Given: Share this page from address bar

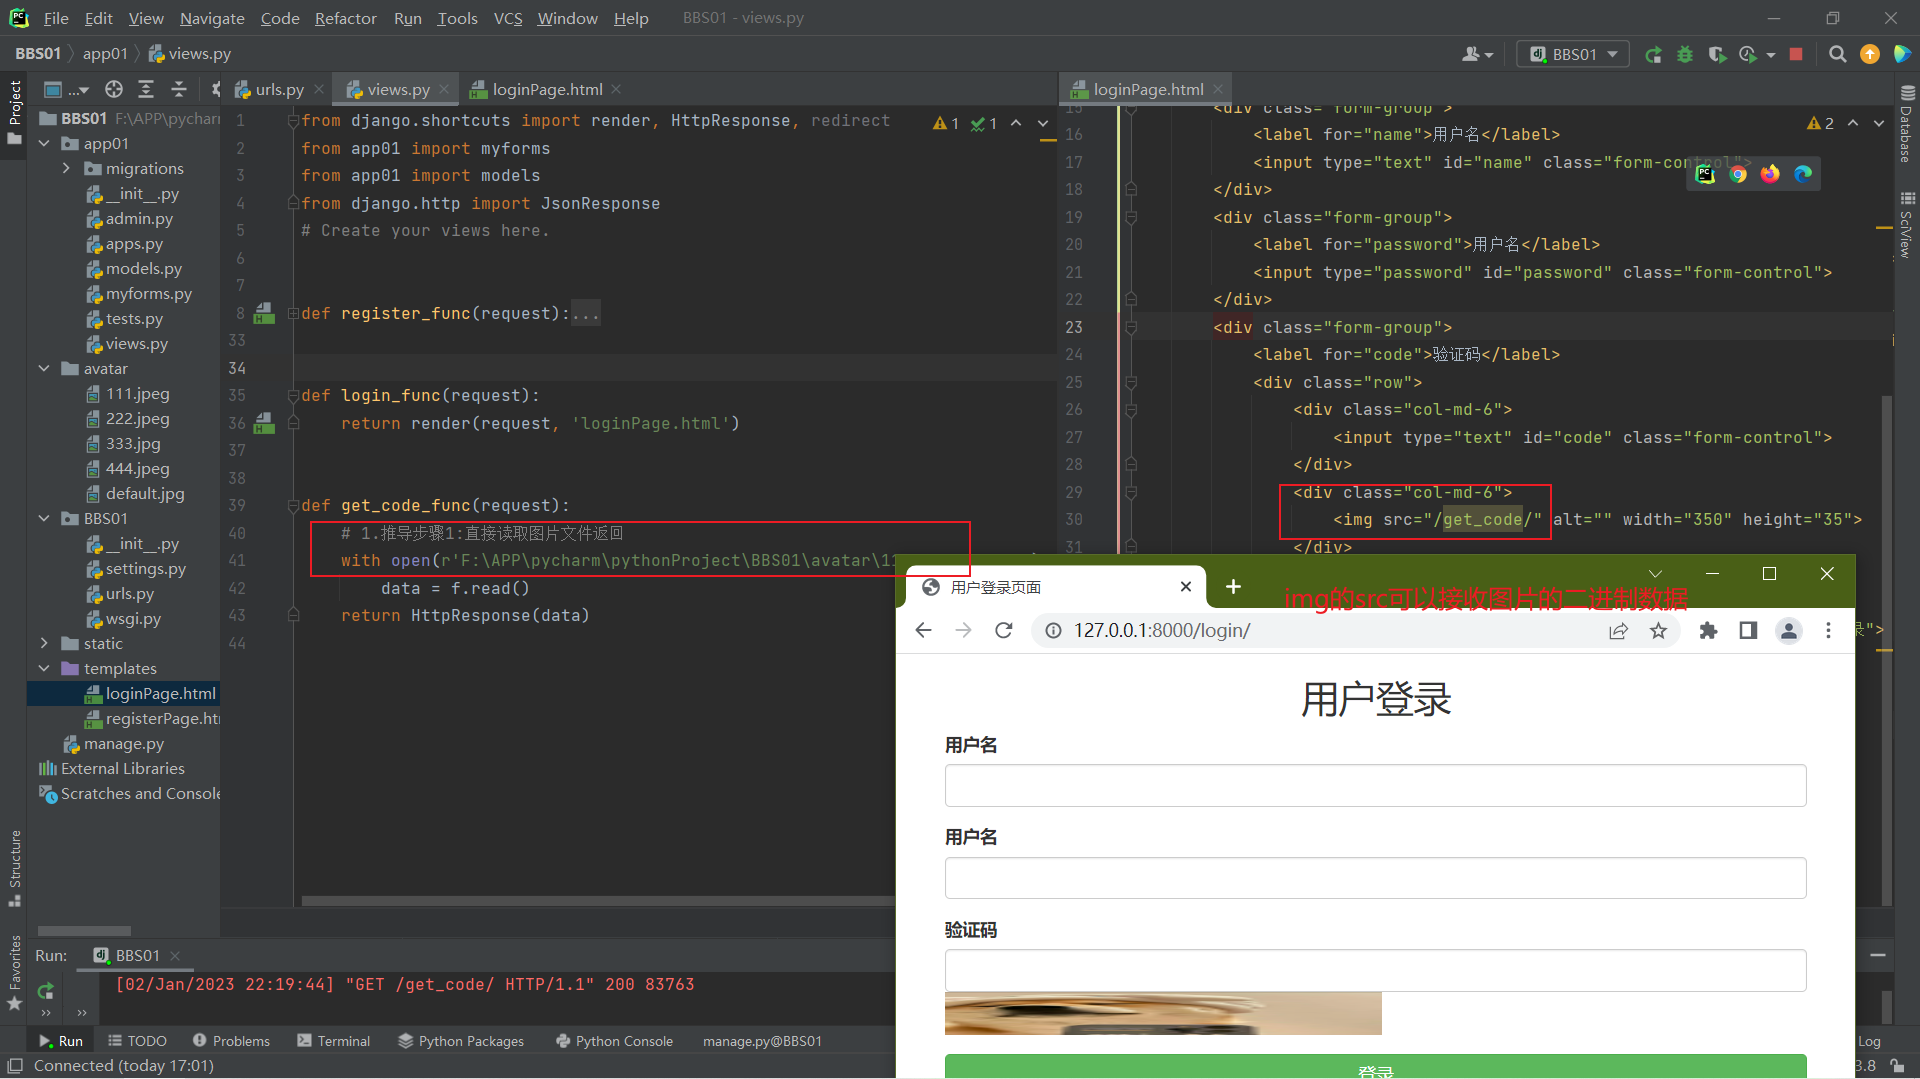Looking at the screenshot, I should [x=1618, y=630].
